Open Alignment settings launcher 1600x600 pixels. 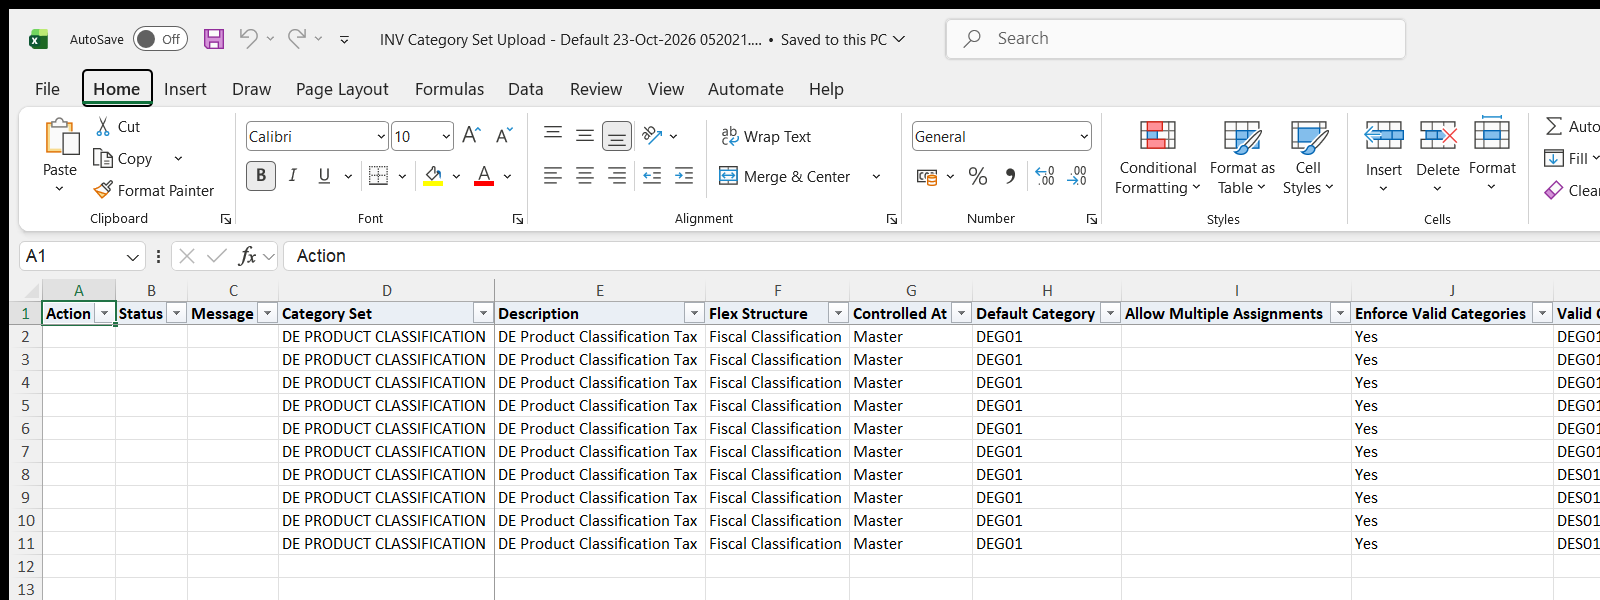coord(892,219)
